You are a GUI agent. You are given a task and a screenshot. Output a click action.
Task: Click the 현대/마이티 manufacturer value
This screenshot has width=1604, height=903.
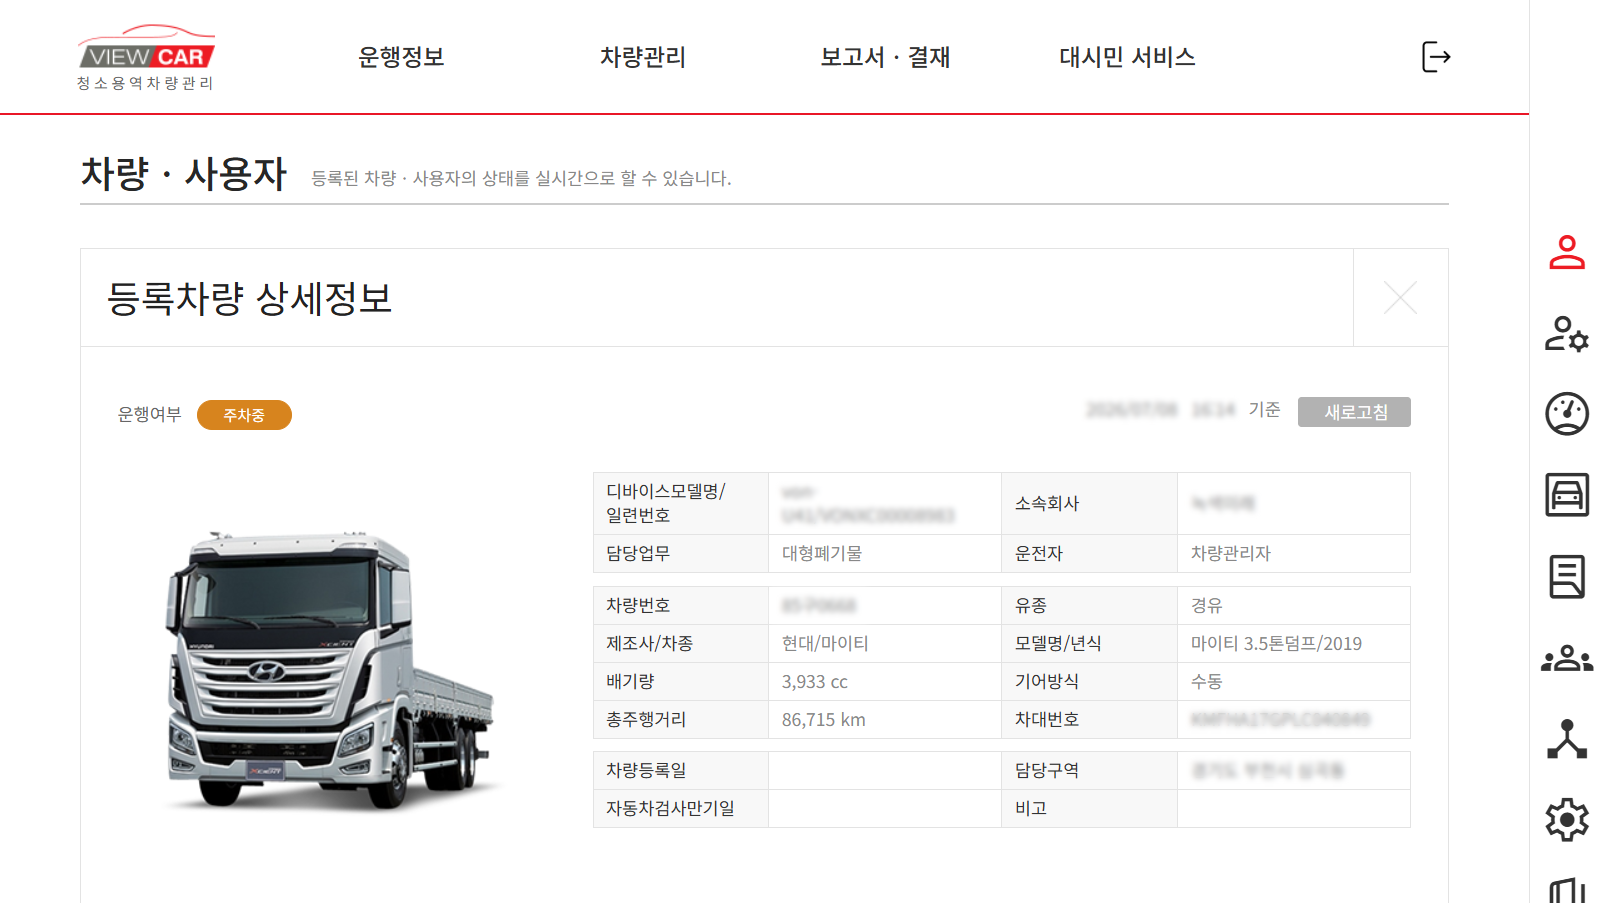click(825, 644)
